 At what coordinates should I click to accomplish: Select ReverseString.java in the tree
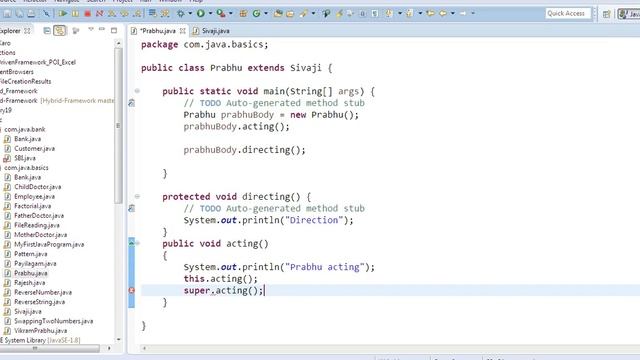pos(40,302)
